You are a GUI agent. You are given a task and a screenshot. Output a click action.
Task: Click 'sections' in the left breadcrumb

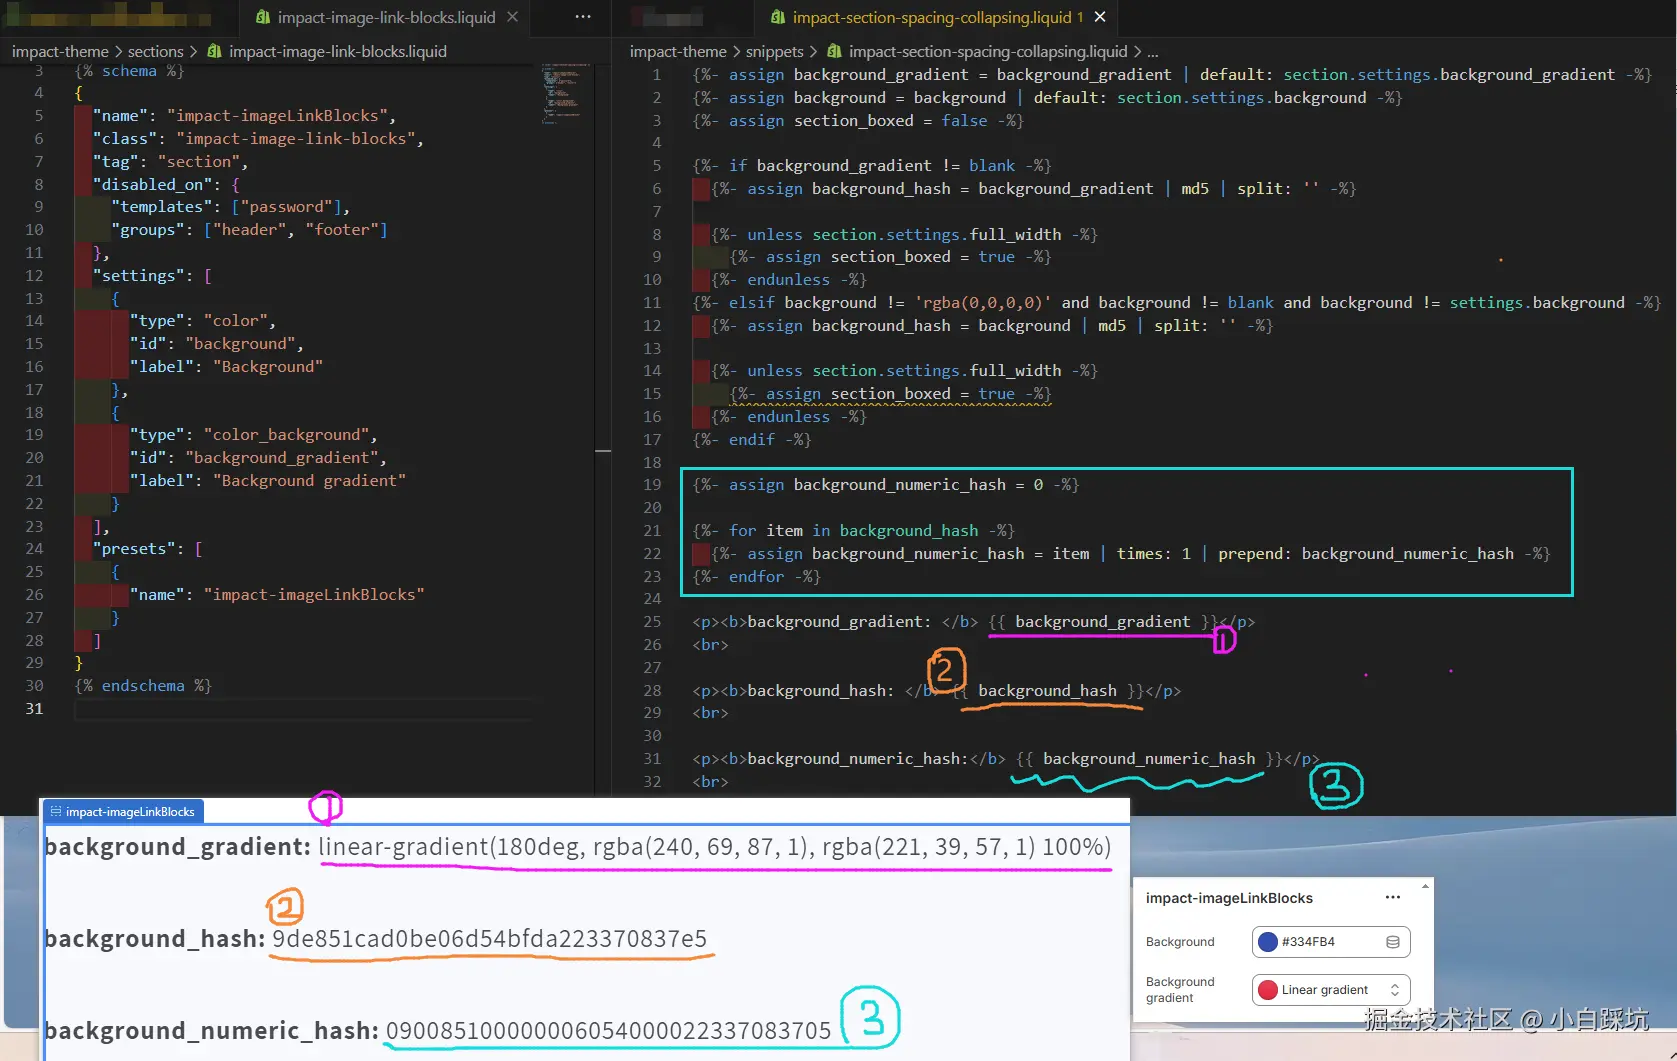coord(155,51)
